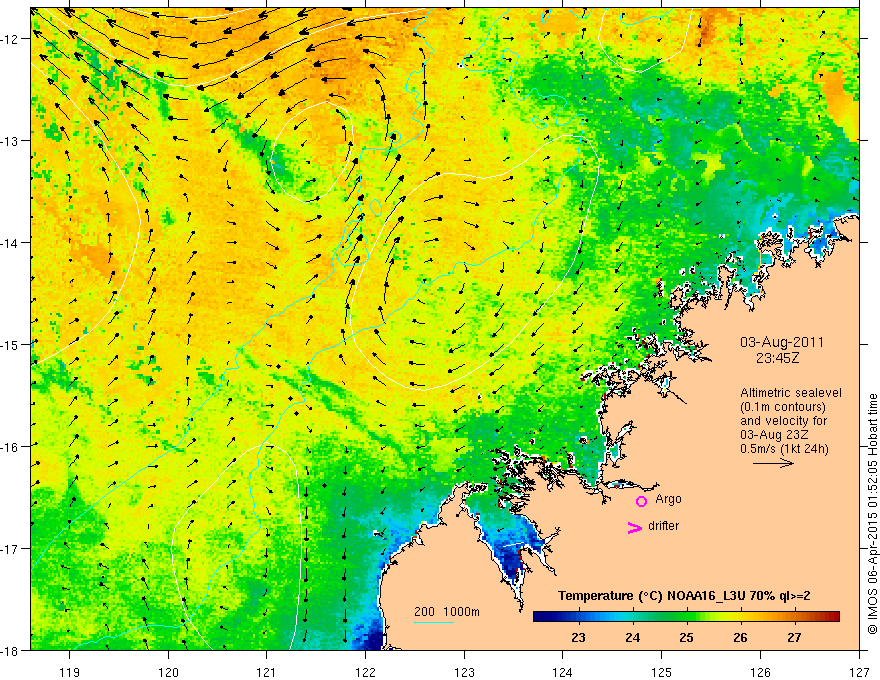Viewport: 880px width, 680px height.
Task: Click the colorbar tick label 24
Action: pyautogui.click(x=632, y=637)
